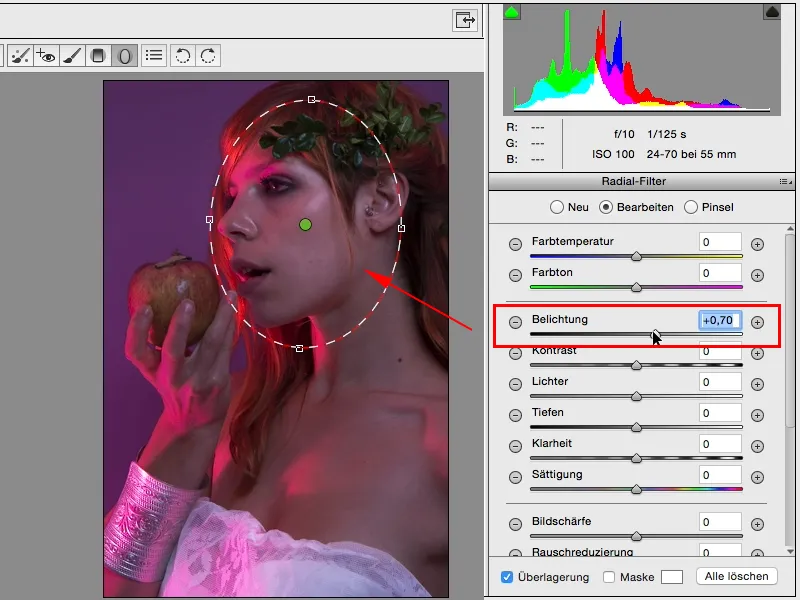Click the Farbton slider handle
The image size is (800, 600).
coord(636,287)
